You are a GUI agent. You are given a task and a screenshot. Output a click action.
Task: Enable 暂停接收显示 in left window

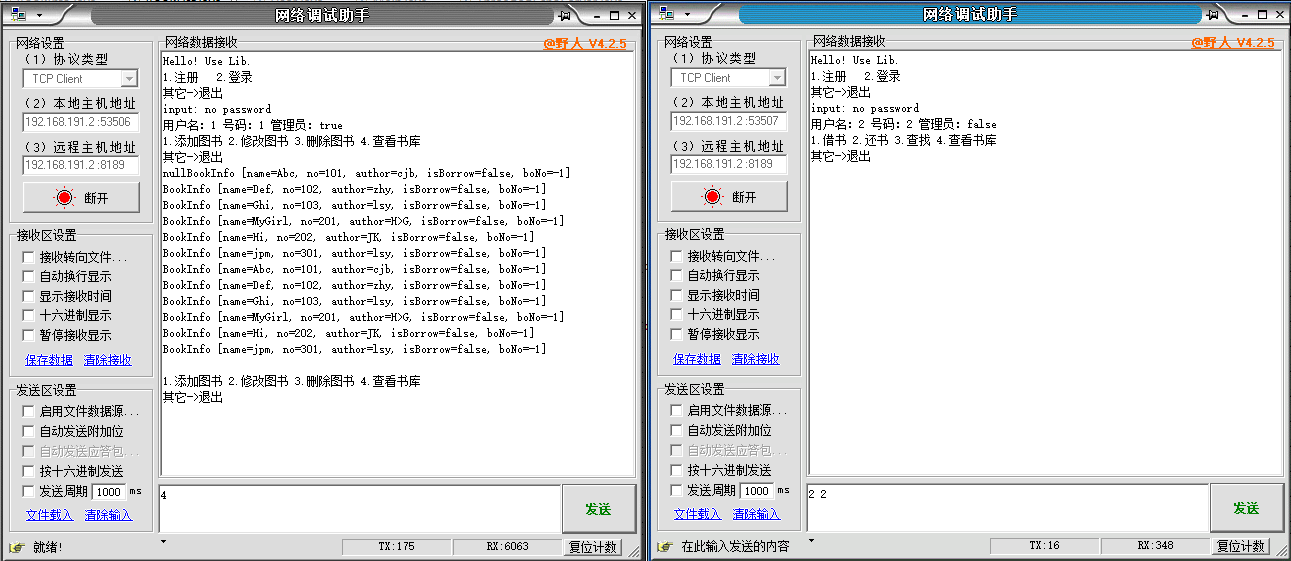(28, 335)
